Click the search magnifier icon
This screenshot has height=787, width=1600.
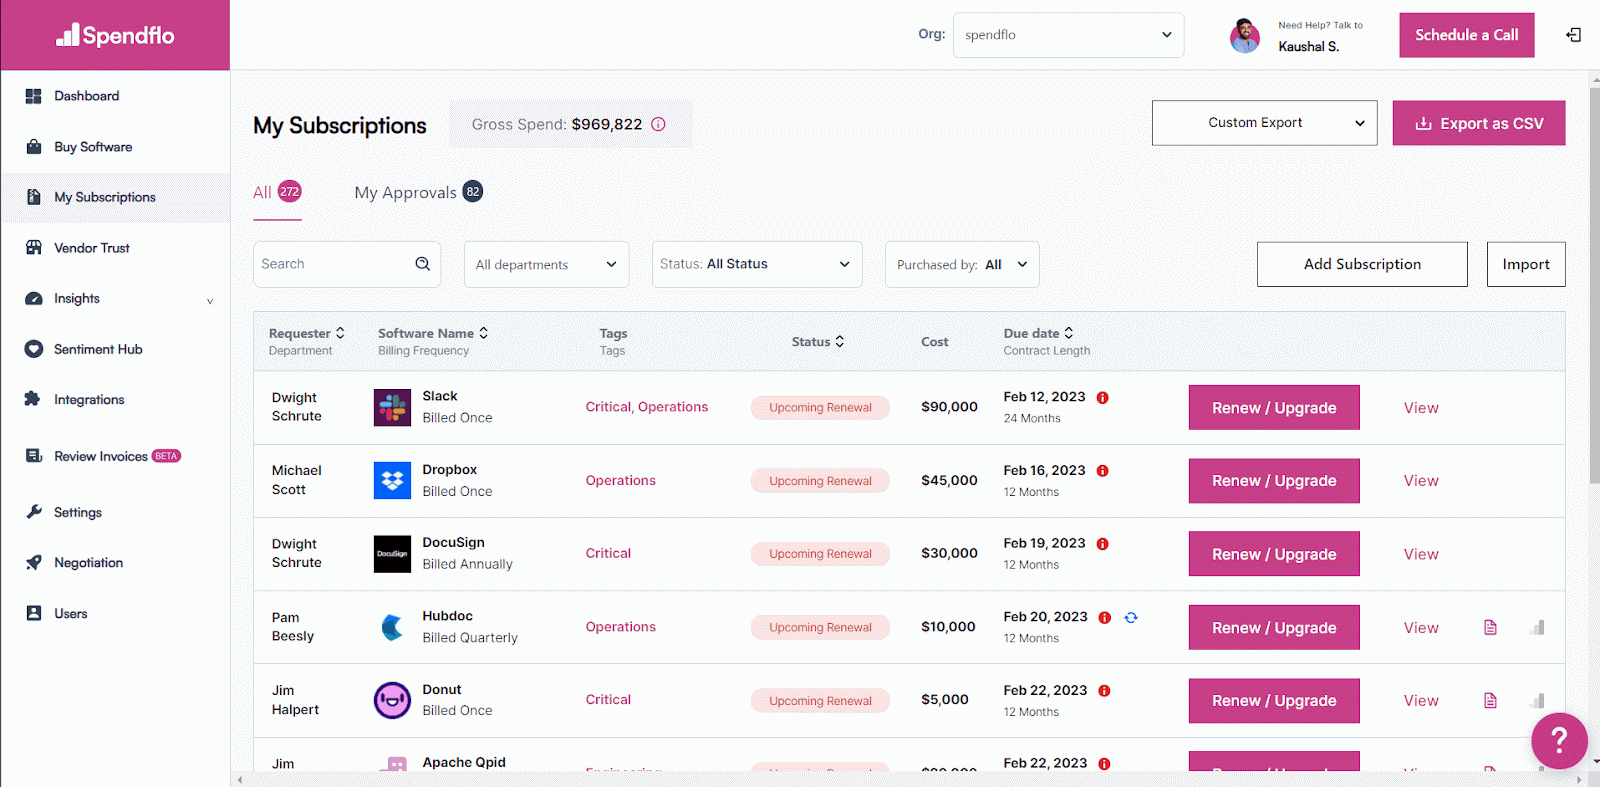click(x=423, y=264)
